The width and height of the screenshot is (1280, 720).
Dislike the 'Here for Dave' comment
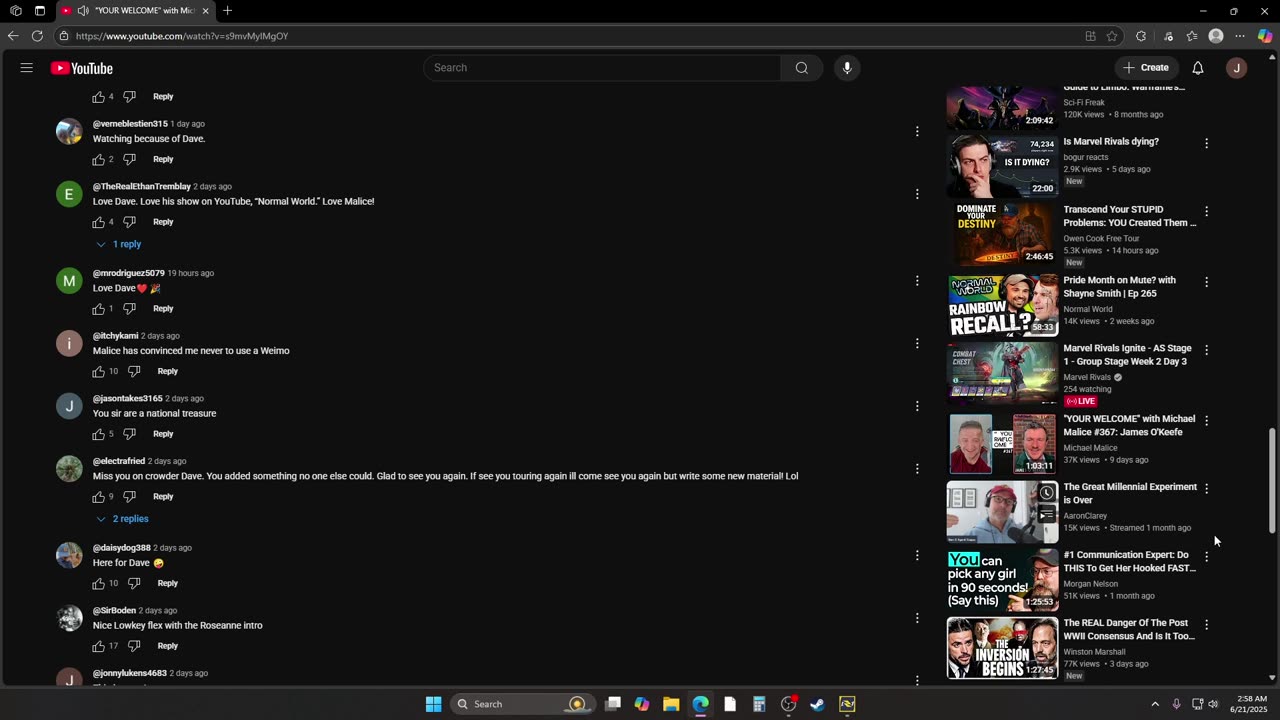[134, 583]
